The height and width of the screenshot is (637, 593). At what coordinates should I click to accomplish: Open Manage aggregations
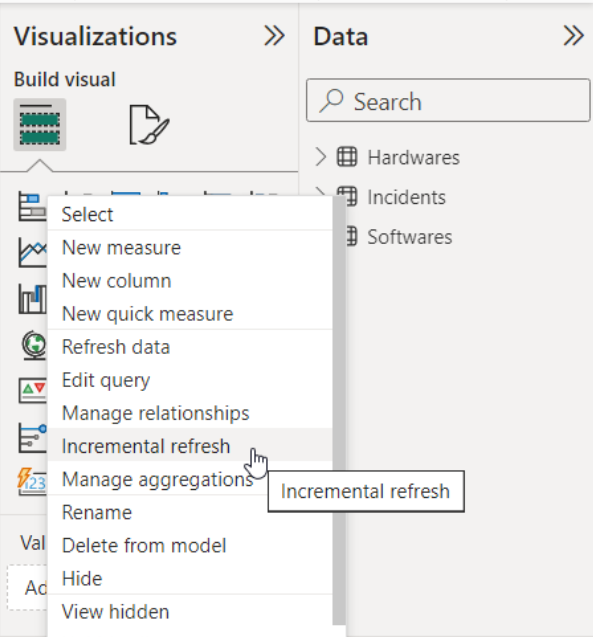[x=190, y=479]
